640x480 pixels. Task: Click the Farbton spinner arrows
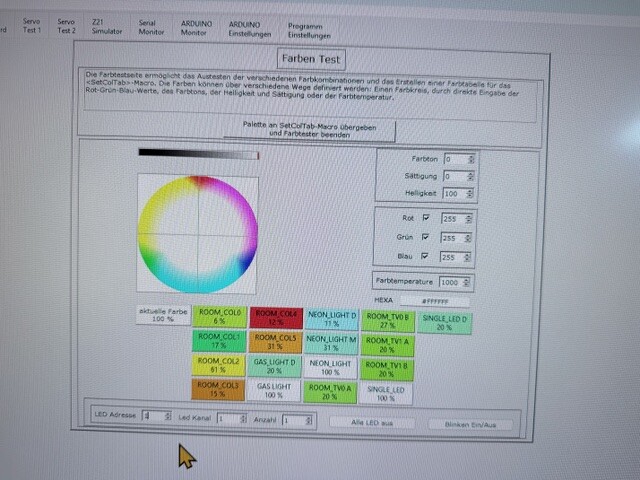coord(471,159)
